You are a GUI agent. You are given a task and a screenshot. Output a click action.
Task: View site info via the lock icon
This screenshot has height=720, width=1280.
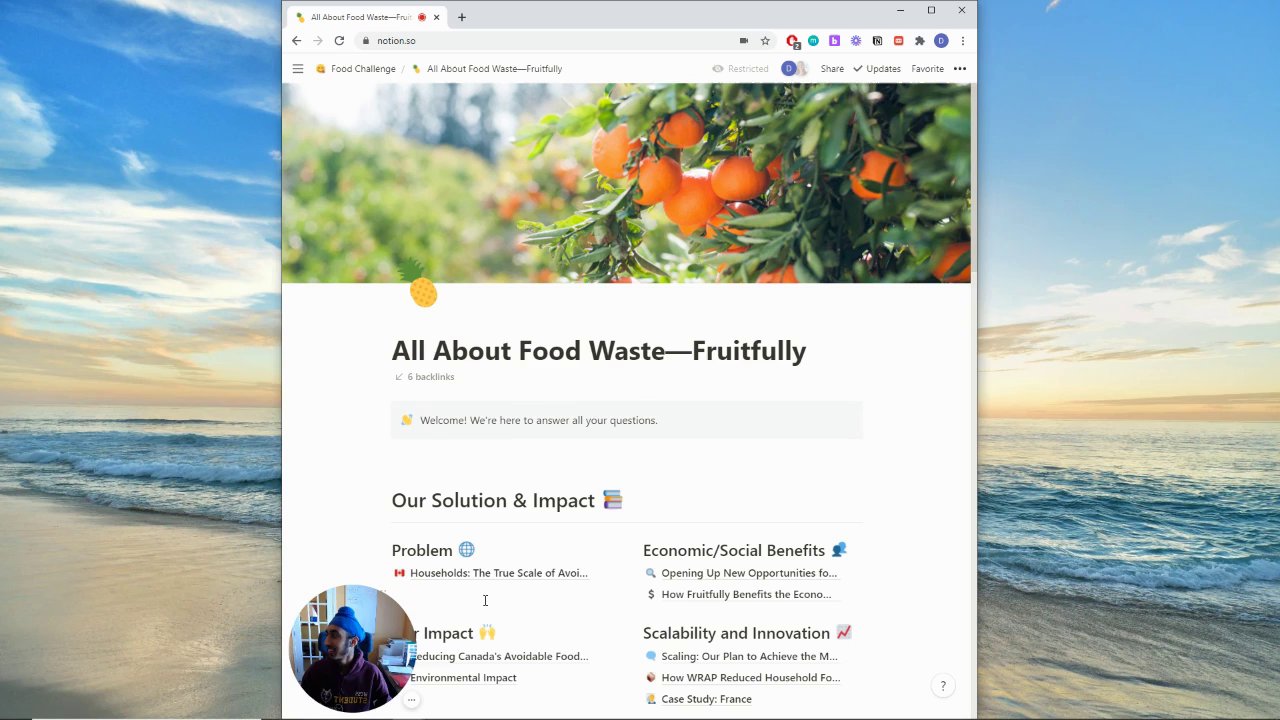[x=366, y=41]
